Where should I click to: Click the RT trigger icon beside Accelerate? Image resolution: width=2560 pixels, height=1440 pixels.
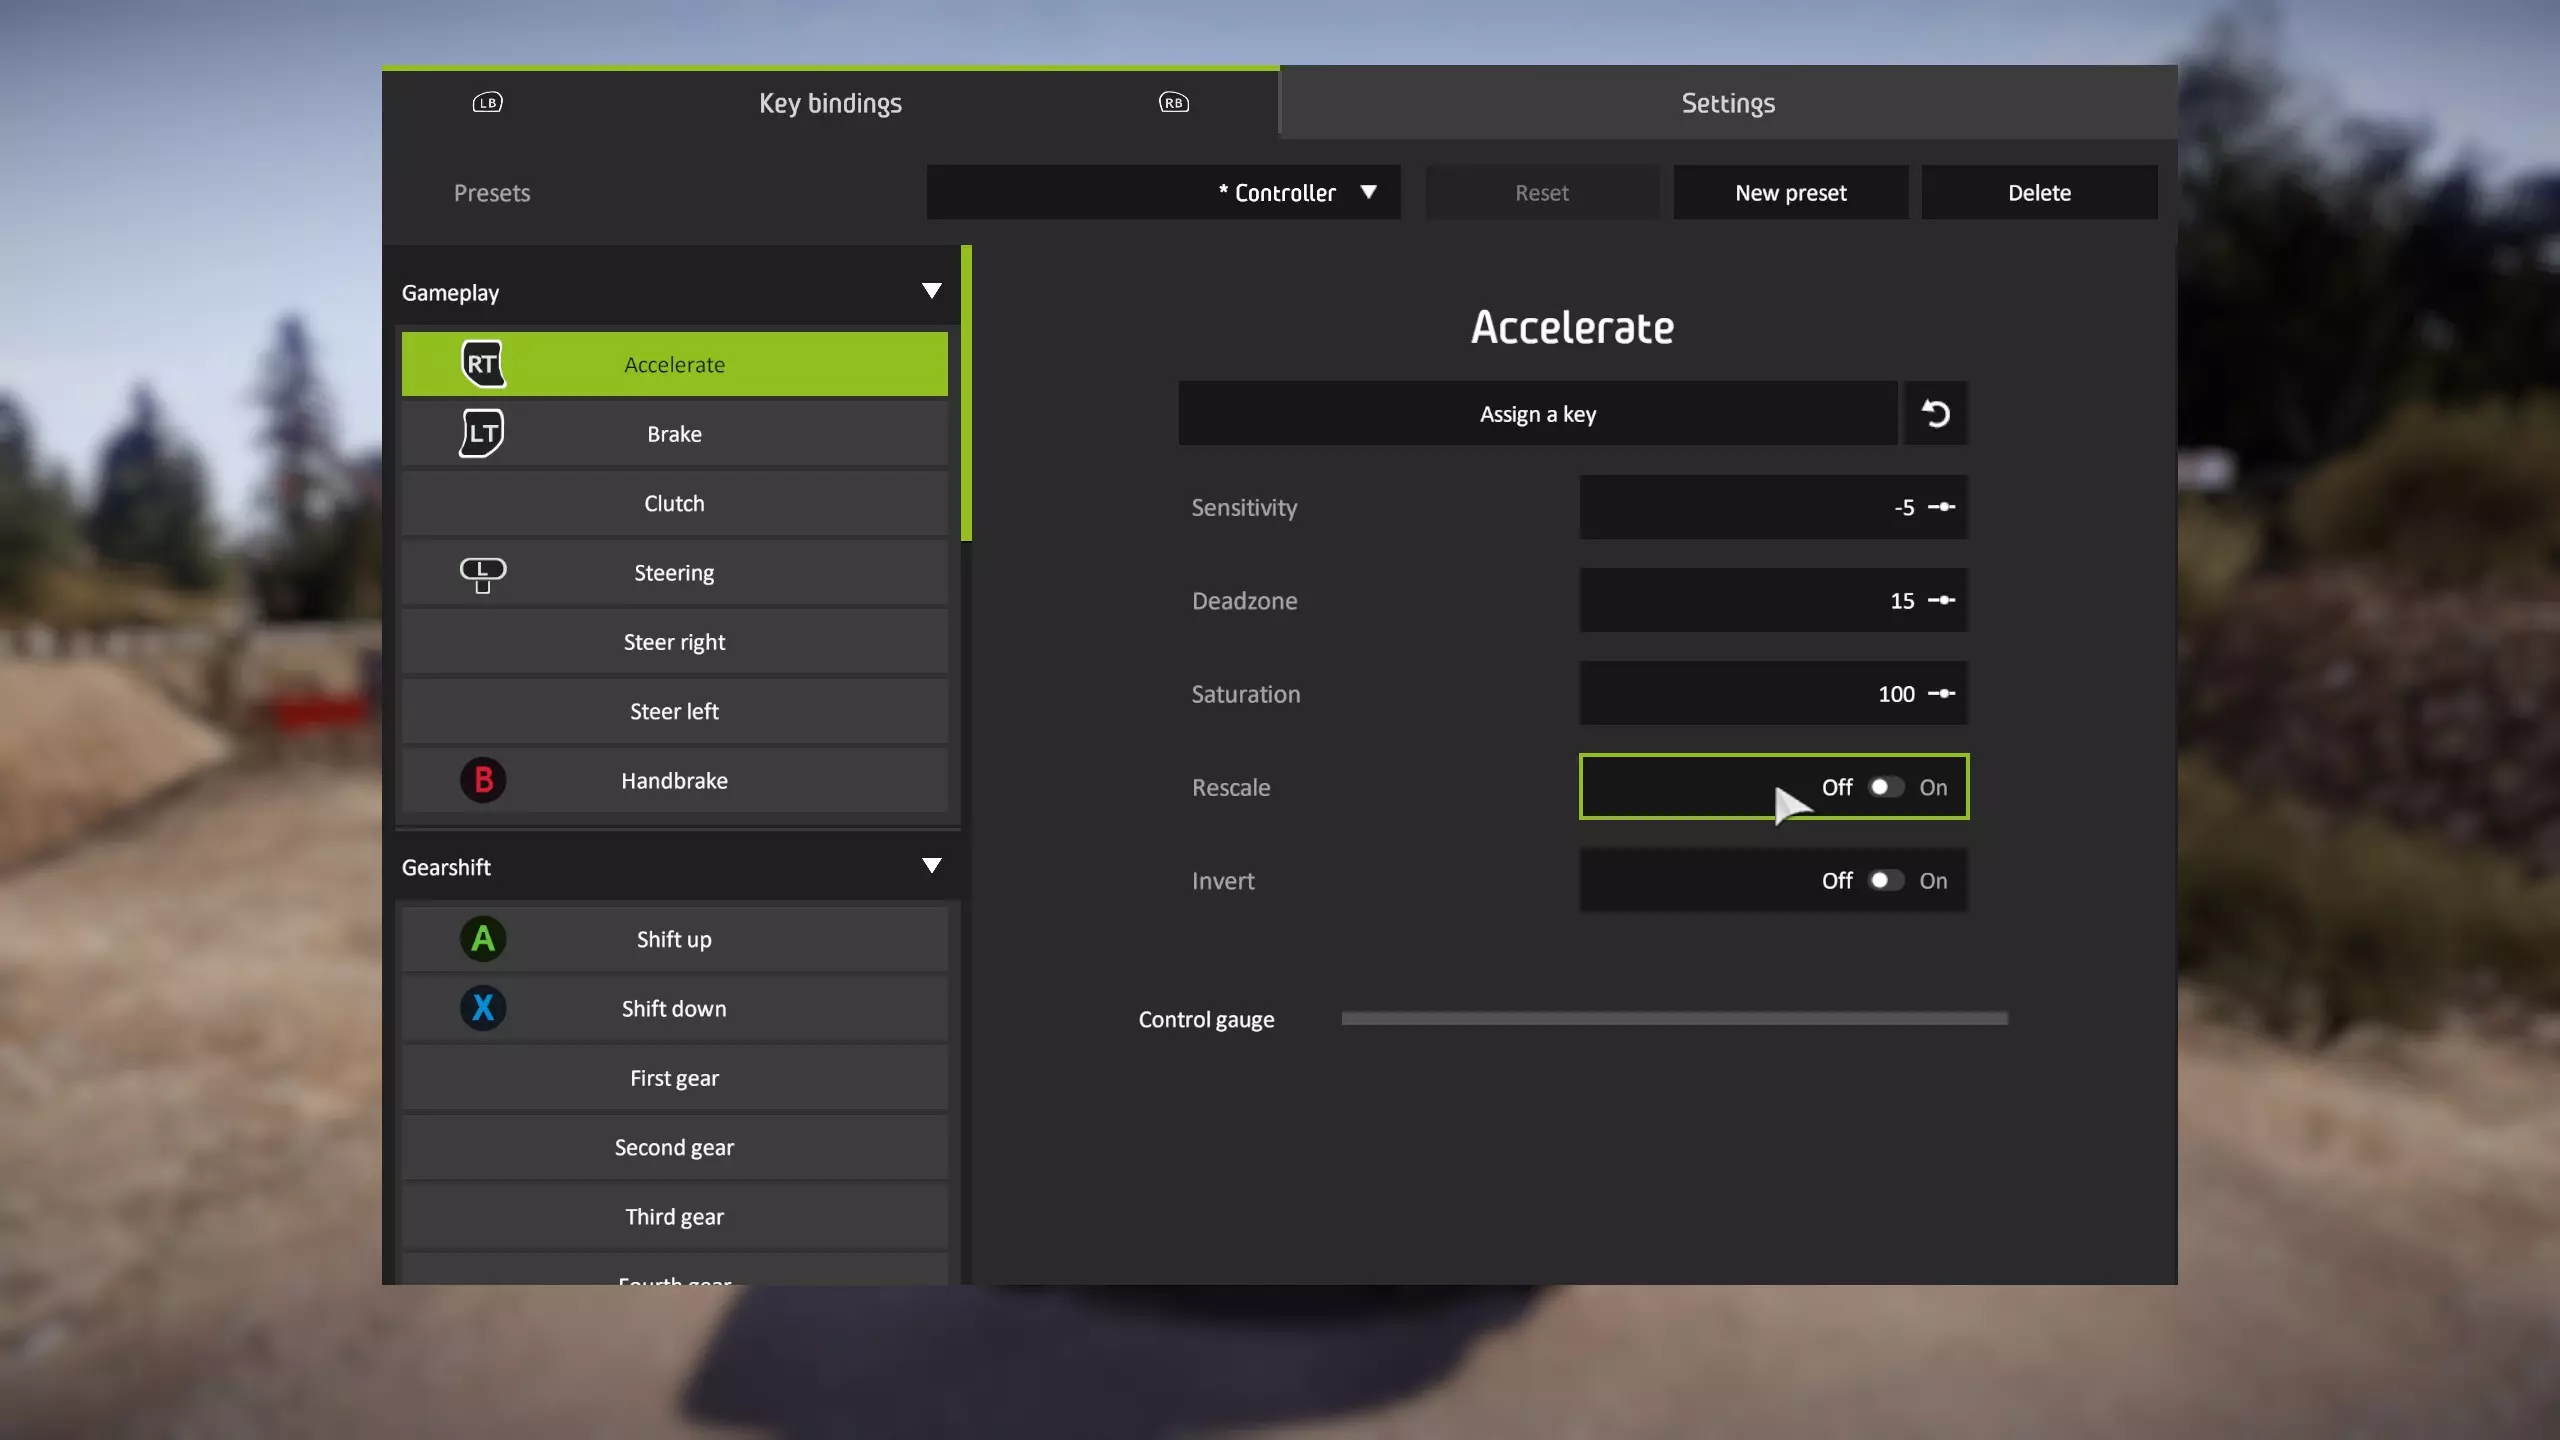(482, 364)
